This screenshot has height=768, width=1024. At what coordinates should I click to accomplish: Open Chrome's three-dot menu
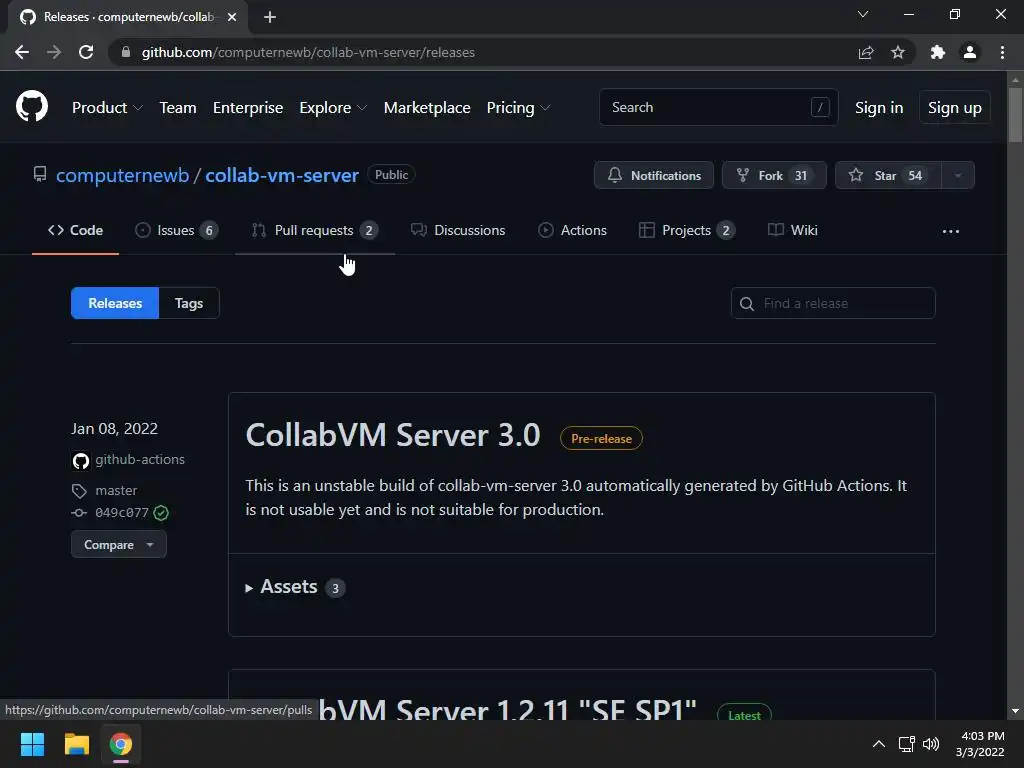coord(1002,52)
